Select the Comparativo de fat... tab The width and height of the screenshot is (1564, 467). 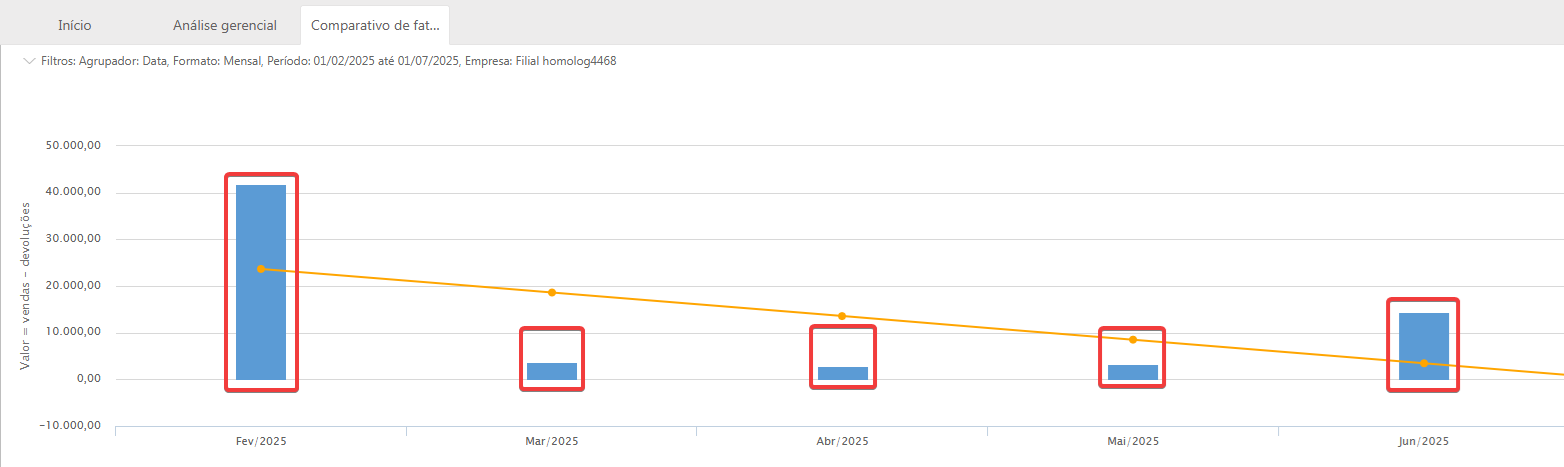[375, 25]
